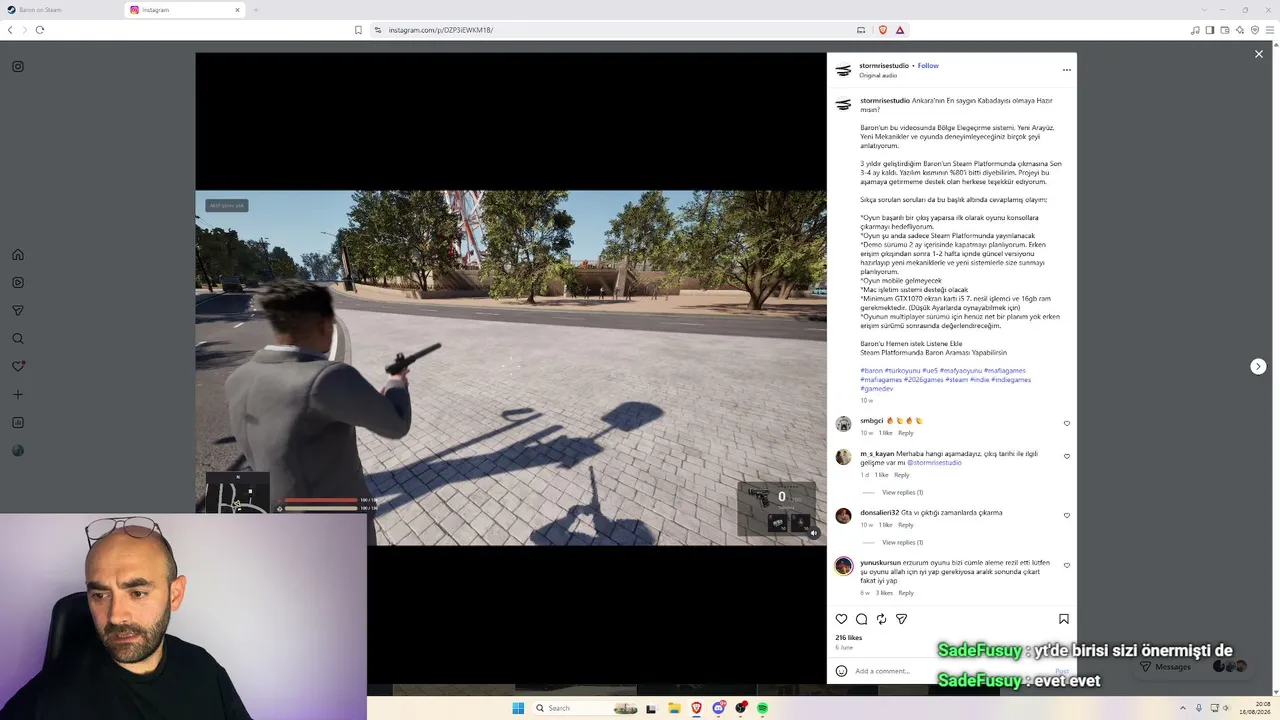Open Spotify from the taskbar
This screenshot has height=720, width=1280.
click(762, 708)
